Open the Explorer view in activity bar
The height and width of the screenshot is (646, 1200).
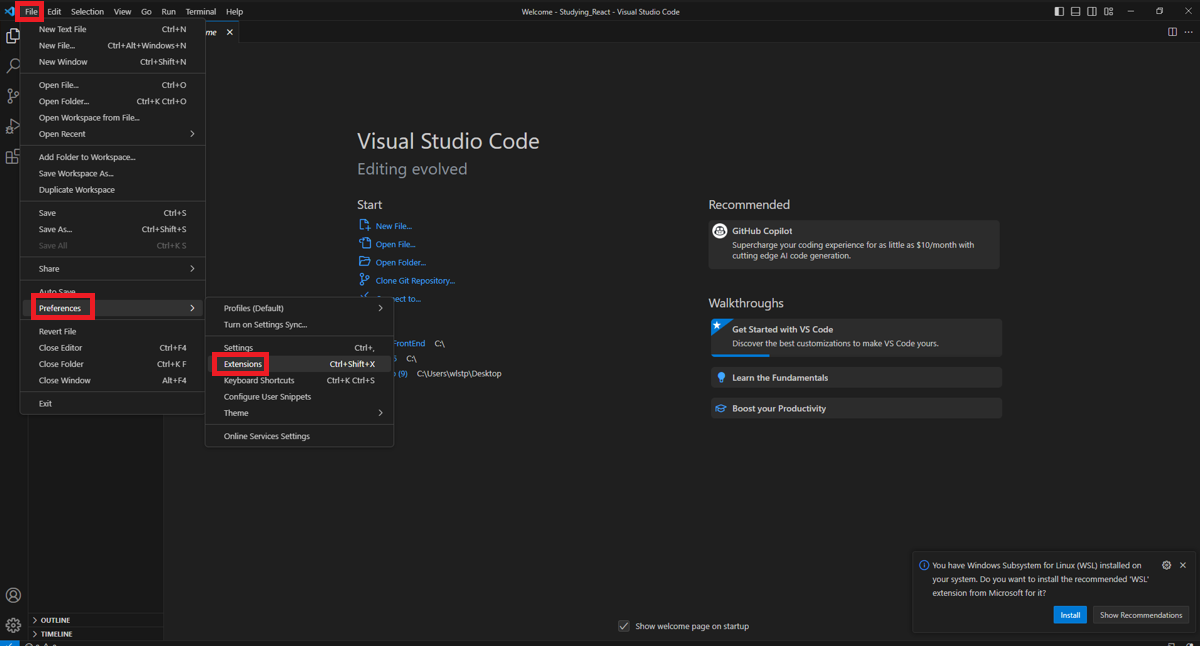point(13,36)
